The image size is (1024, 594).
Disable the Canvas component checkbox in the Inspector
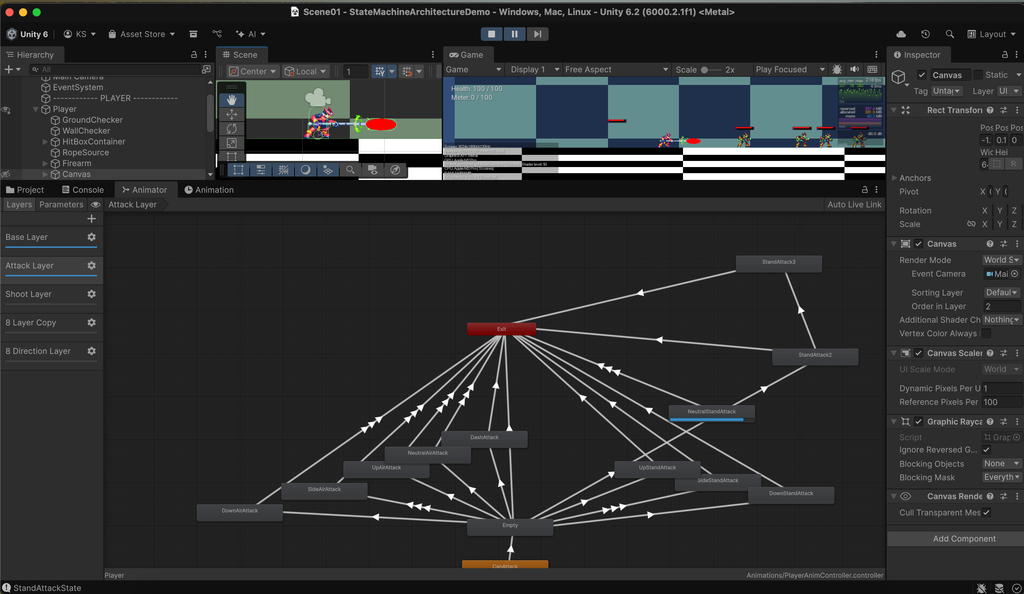pyautogui.click(x=916, y=243)
